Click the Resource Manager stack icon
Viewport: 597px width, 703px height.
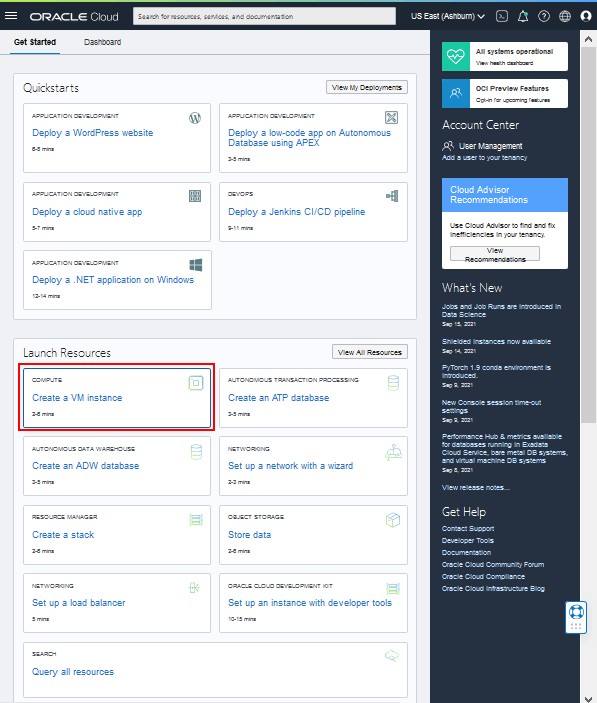tap(196, 520)
